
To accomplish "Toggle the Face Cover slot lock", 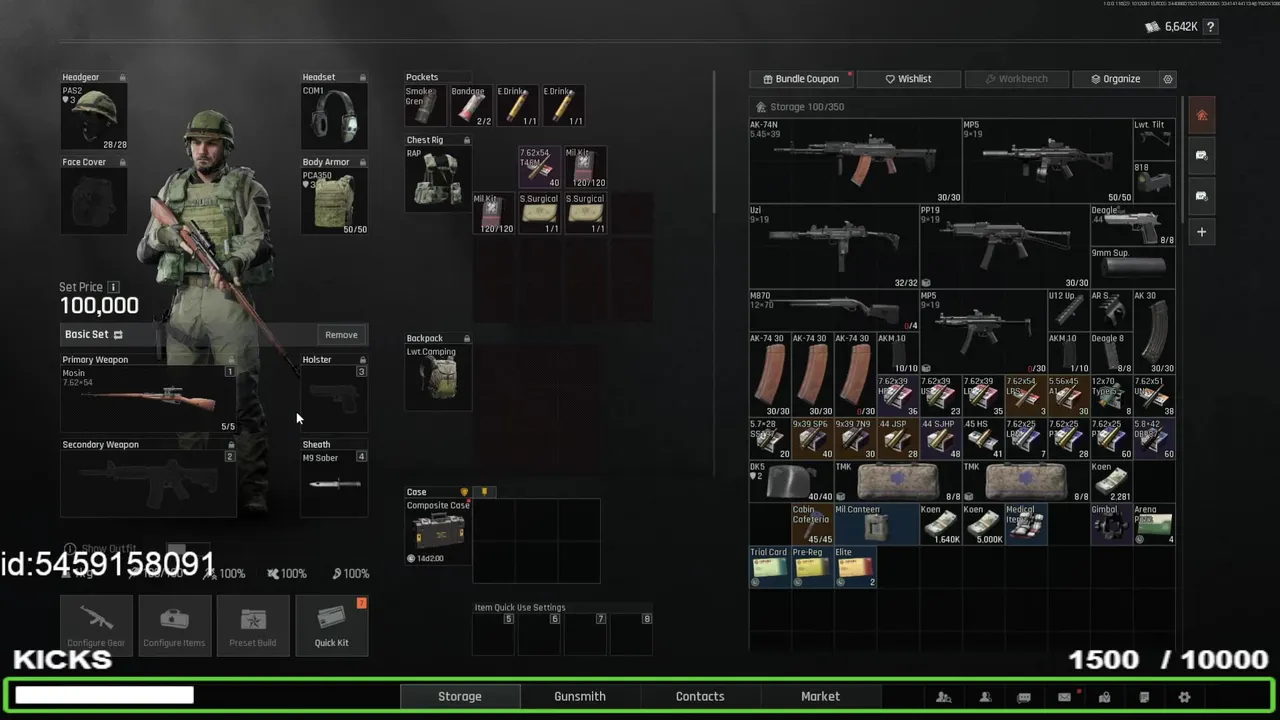I will point(123,162).
